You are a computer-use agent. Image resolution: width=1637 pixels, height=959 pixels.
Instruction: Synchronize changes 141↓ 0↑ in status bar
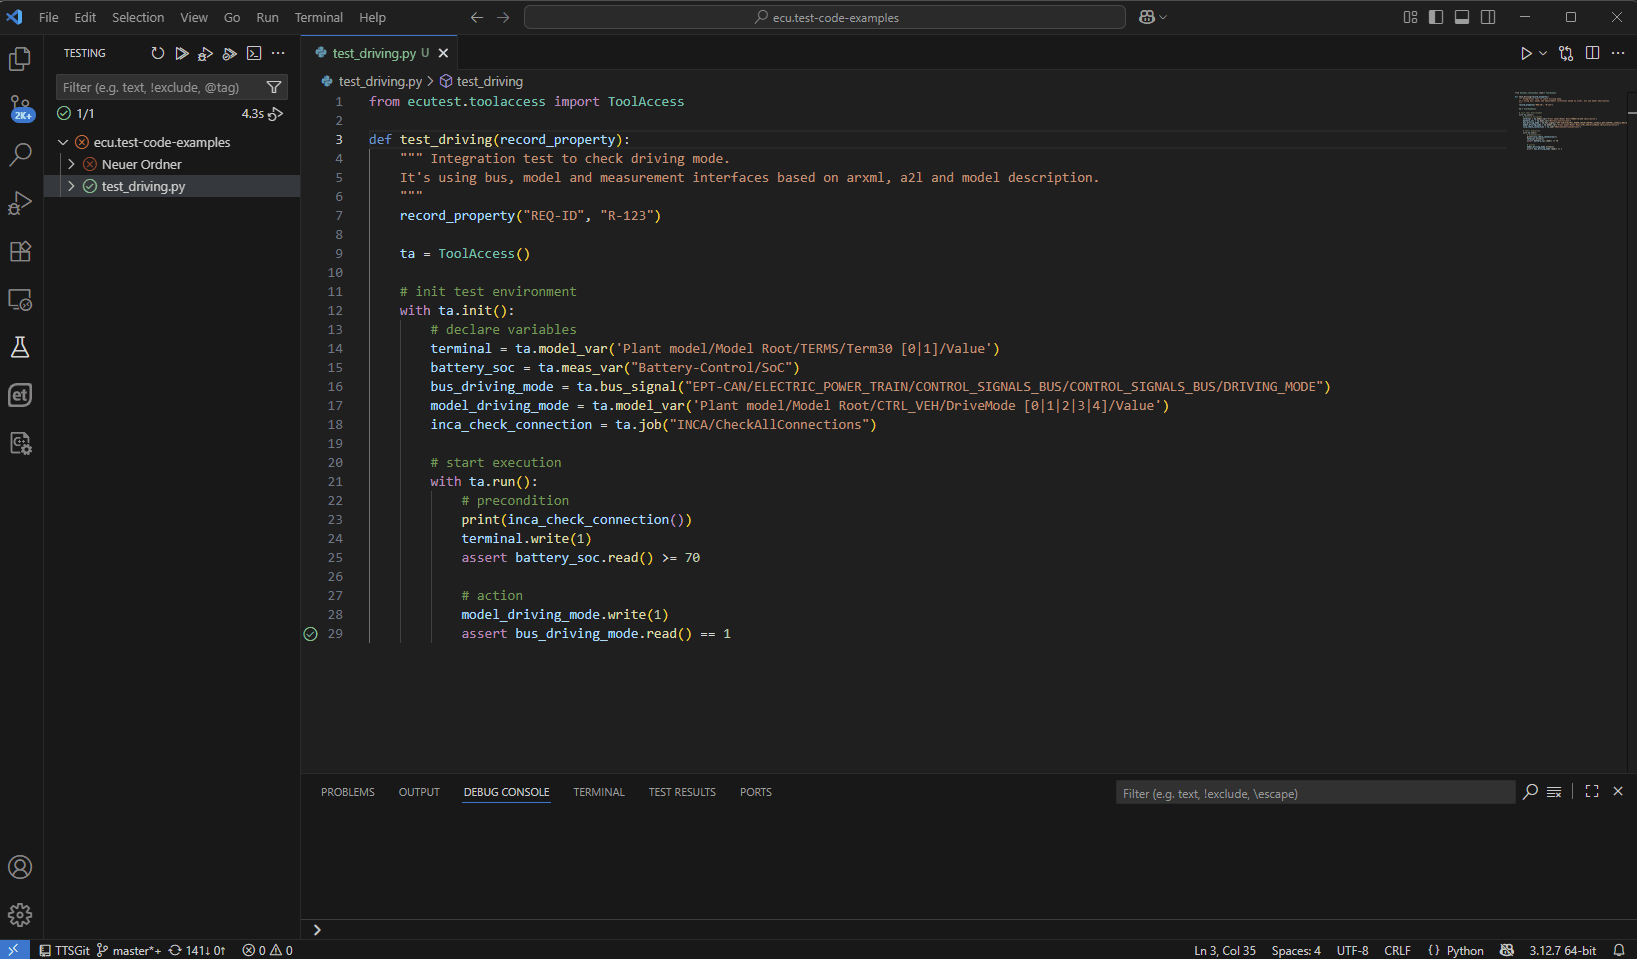tap(197, 950)
